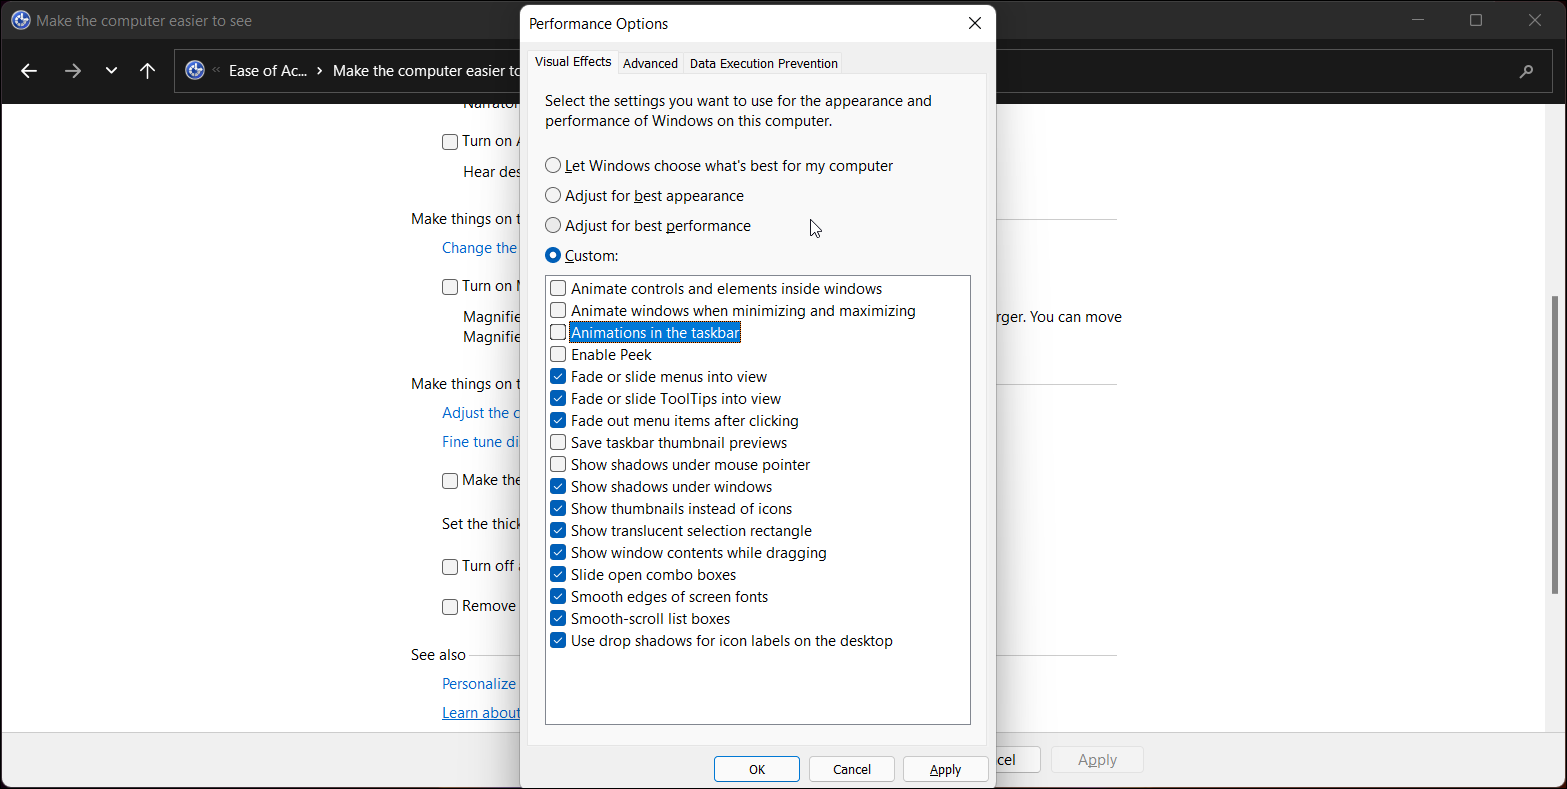This screenshot has height=789, width=1567.
Task: Click the search magnifier icon
Action: coord(1526,71)
